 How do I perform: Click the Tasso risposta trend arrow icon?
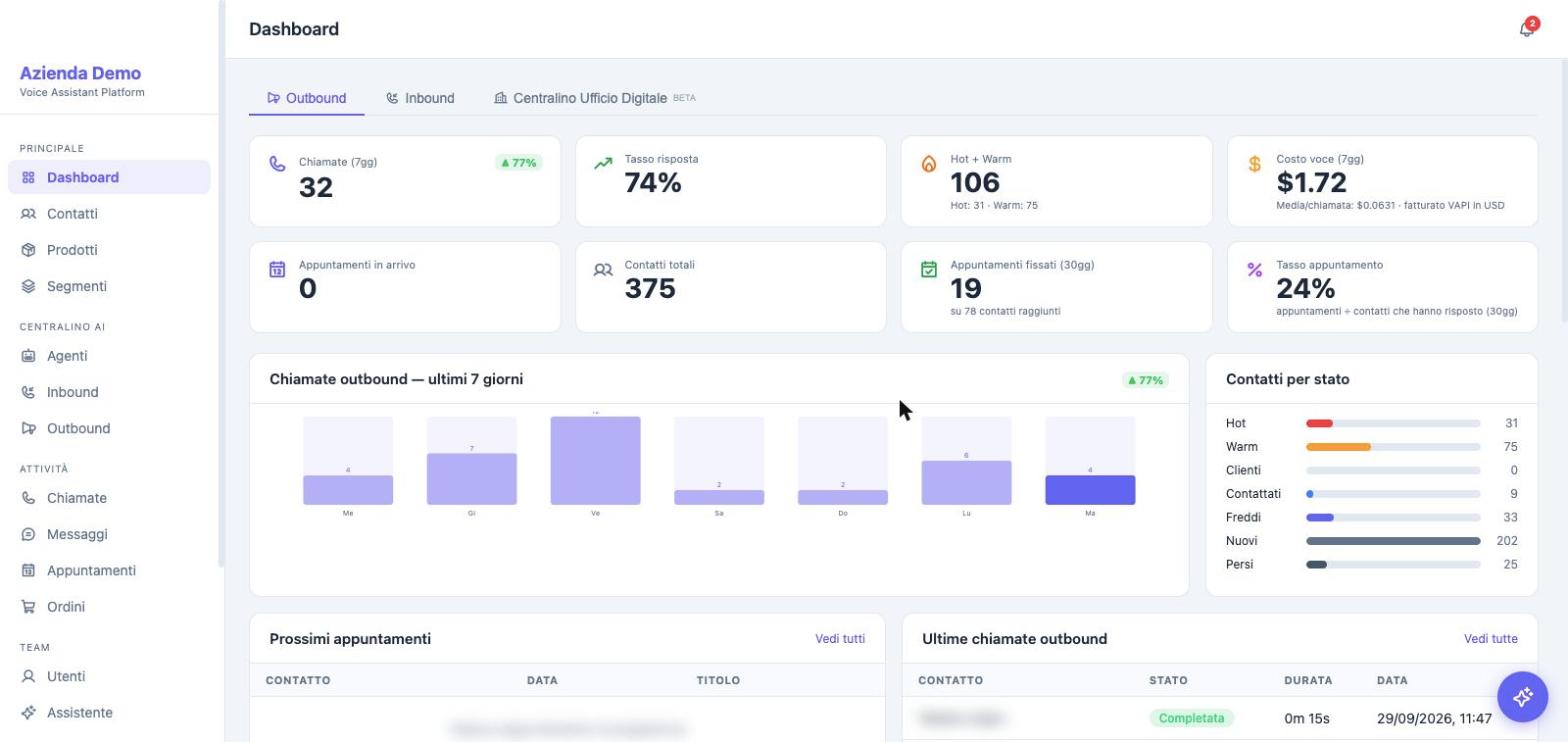pyautogui.click(x=603, y=163)
